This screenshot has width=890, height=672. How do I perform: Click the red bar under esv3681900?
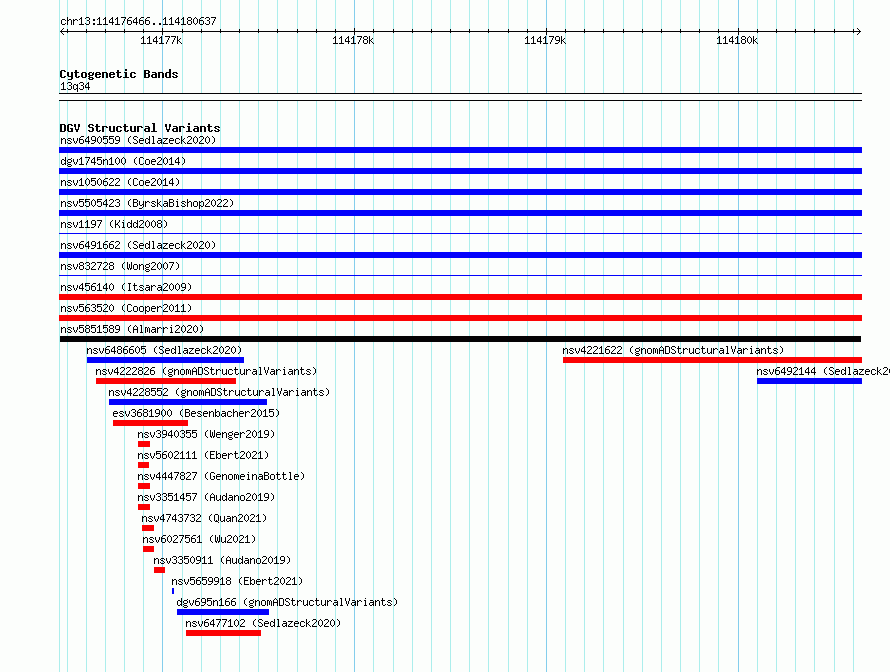coord(150,423)
